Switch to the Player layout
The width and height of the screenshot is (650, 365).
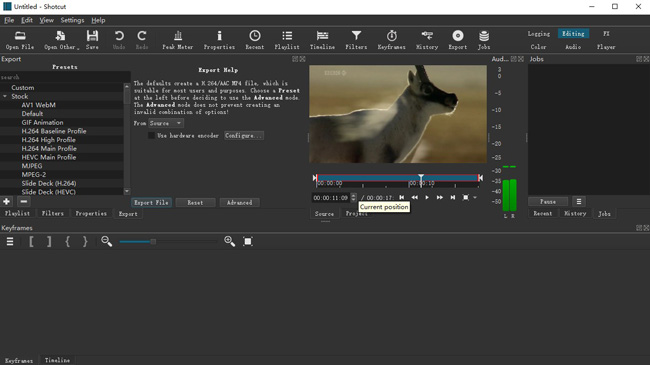click(x=606, y=47)
